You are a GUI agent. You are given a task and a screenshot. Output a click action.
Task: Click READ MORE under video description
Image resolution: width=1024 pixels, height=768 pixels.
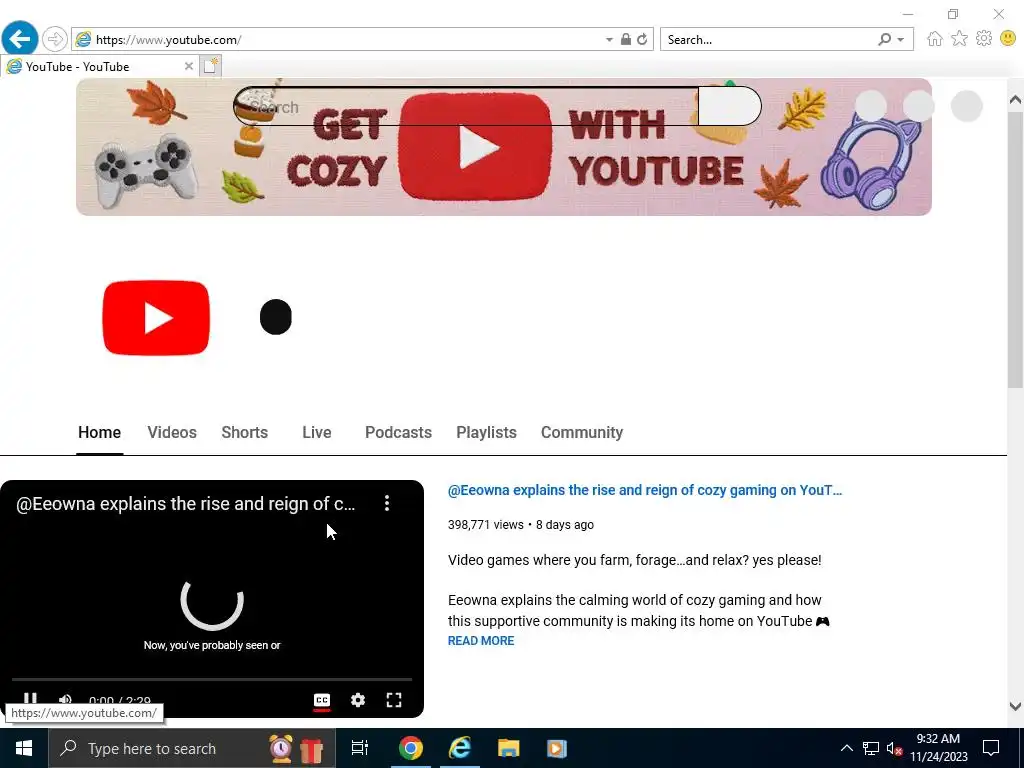point(481,641)
